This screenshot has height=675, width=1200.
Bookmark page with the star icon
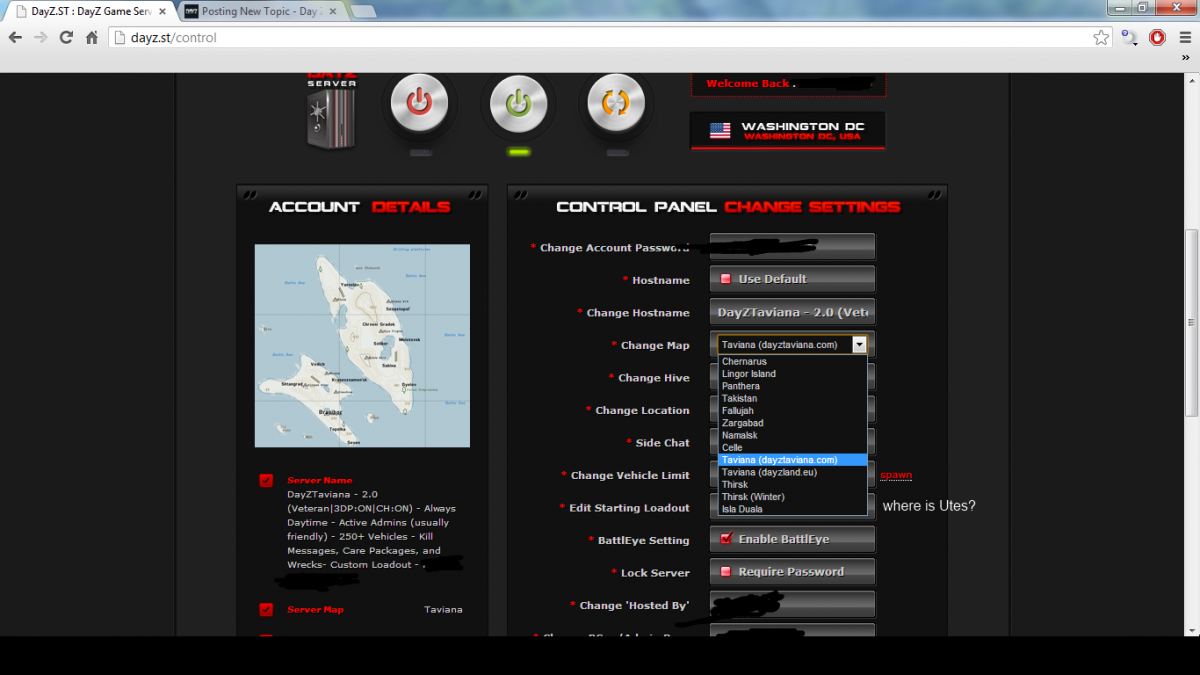click(x=1101, y=38)
